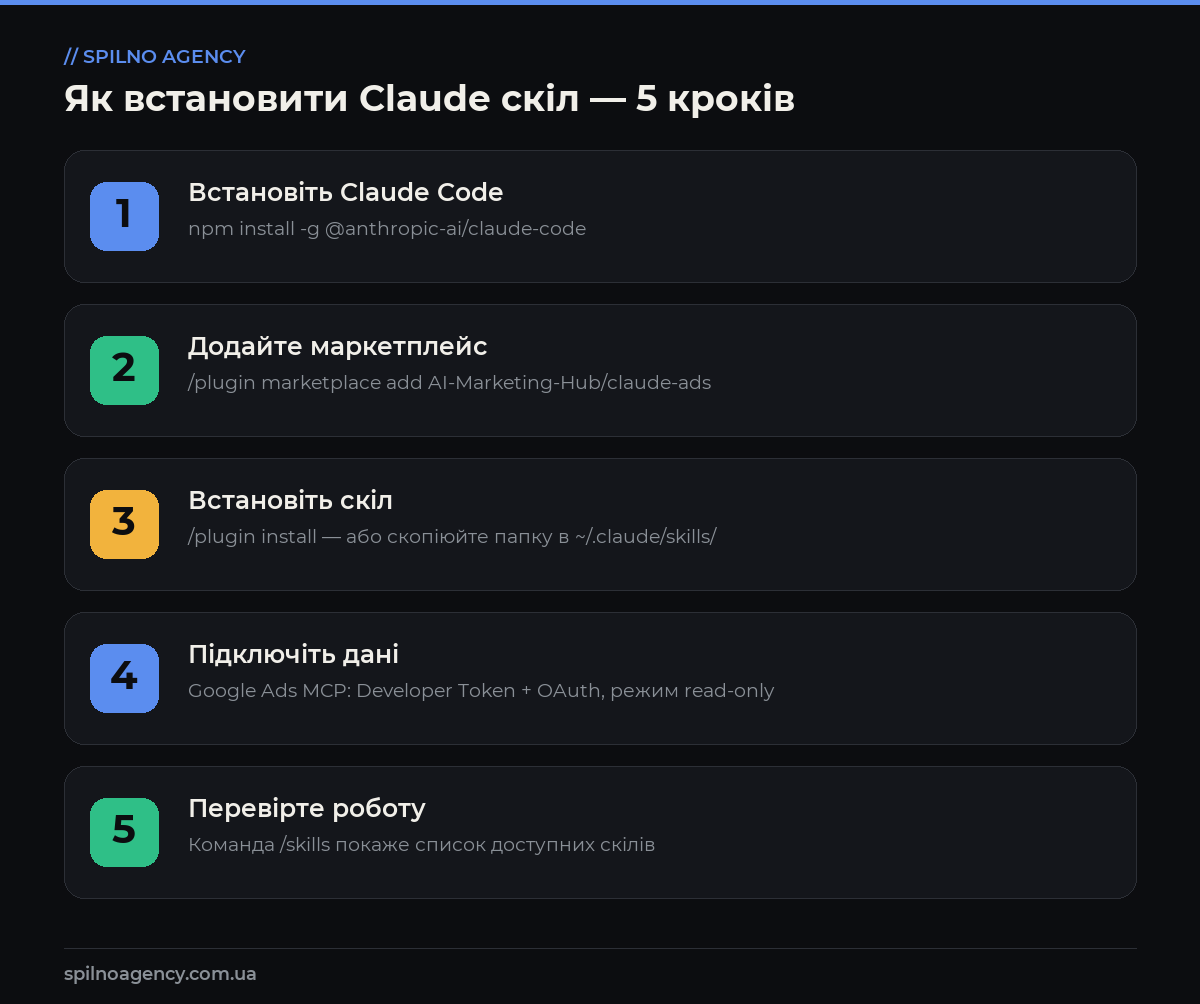Click the '/plugin marketplace add AI-Marketing-Hub/claude-ads' command

click(450, 383)
